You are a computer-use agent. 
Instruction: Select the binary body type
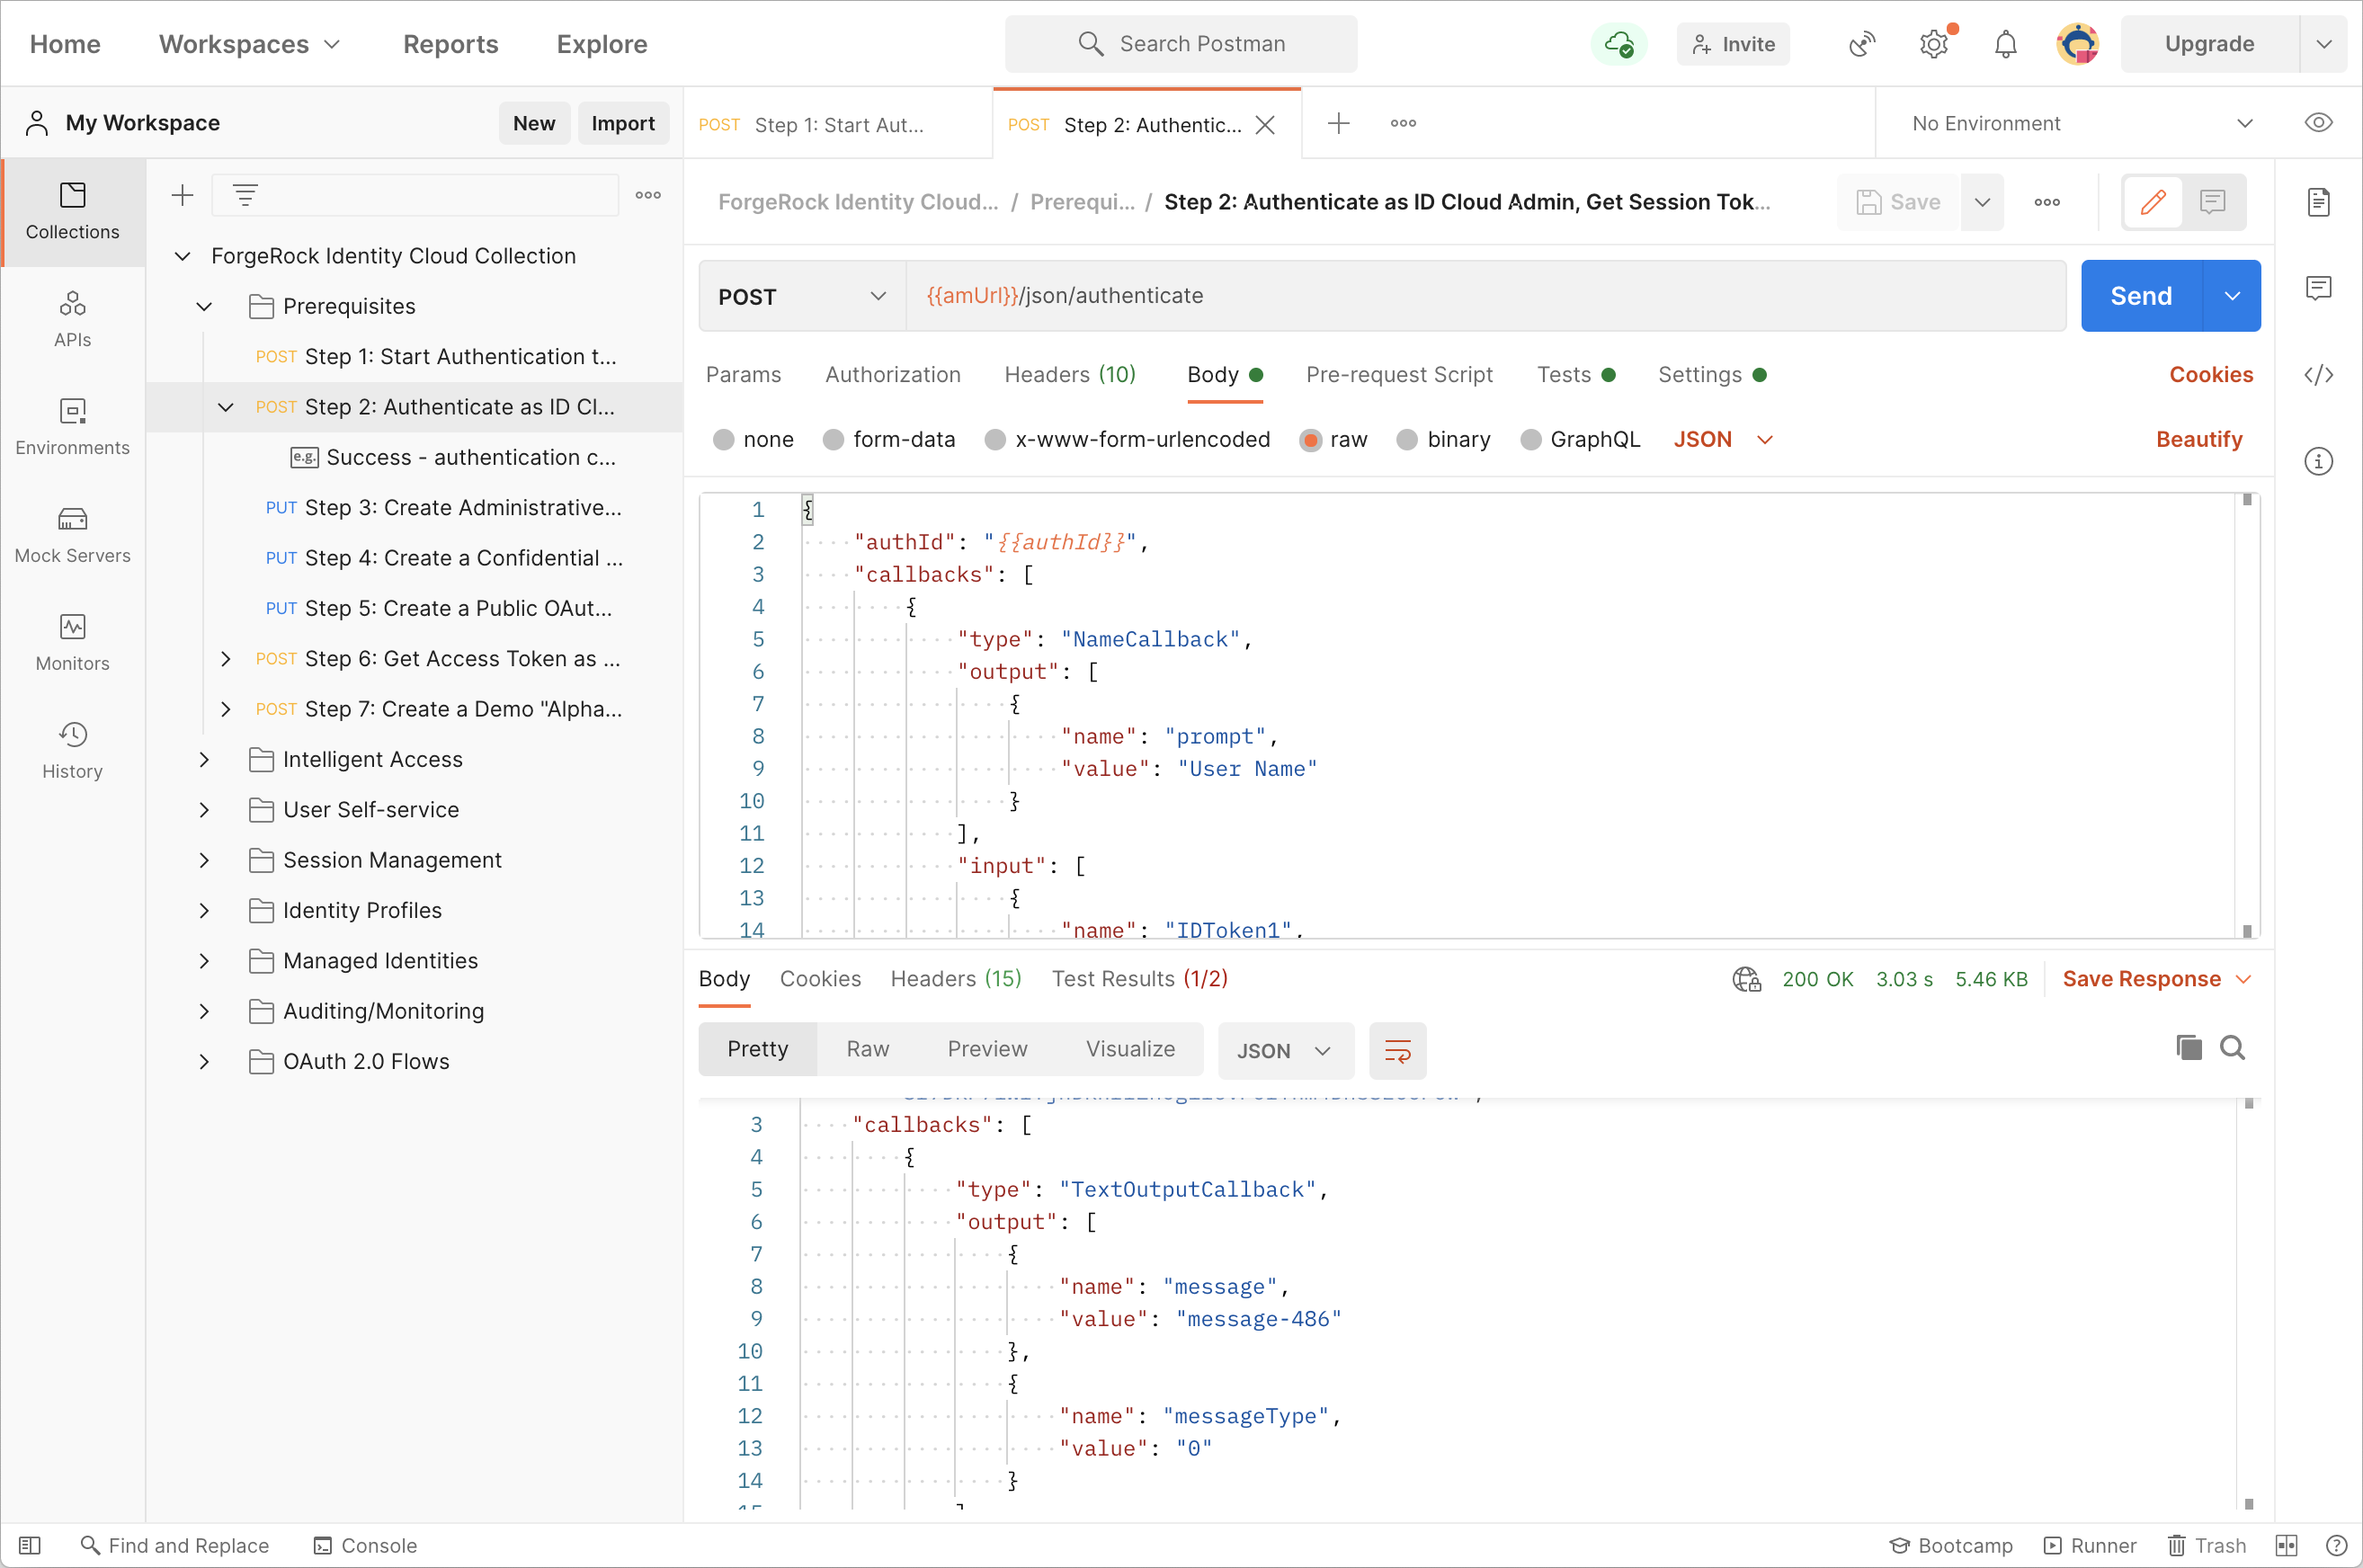(x=1443, y=439)
